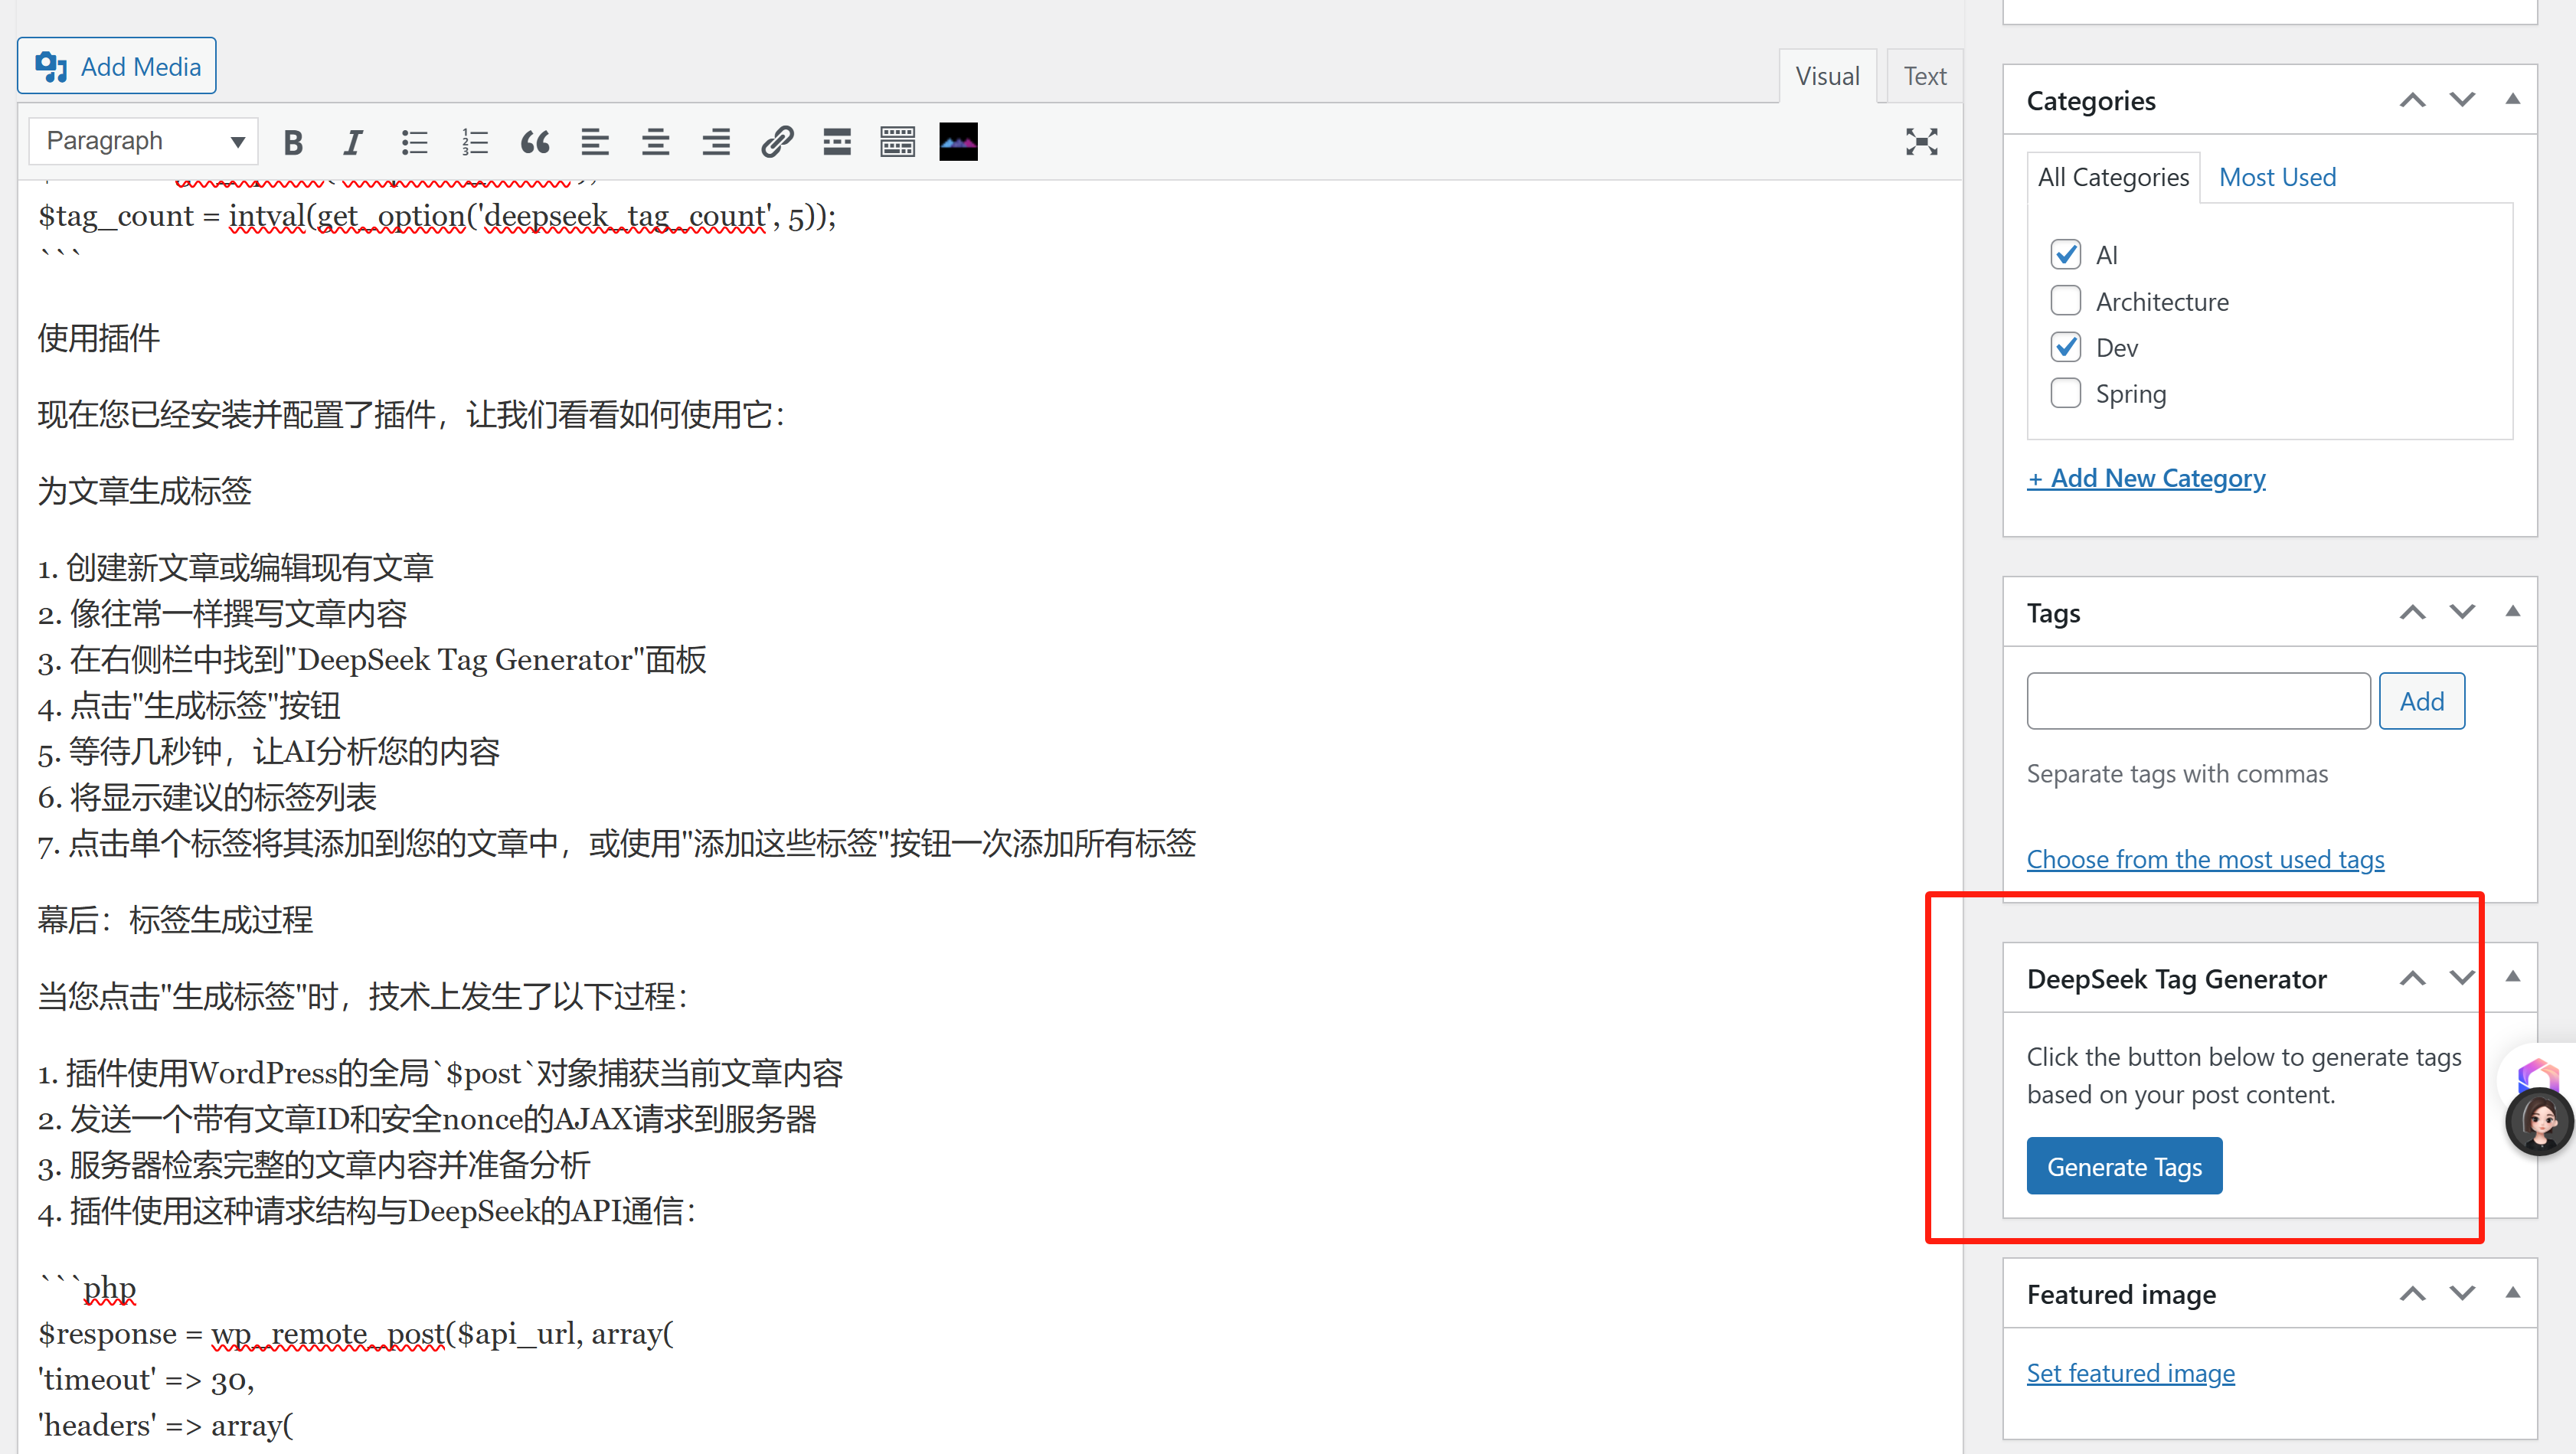Align text left
Viewport: 2576px width, 1454px height.
[595, 142]
